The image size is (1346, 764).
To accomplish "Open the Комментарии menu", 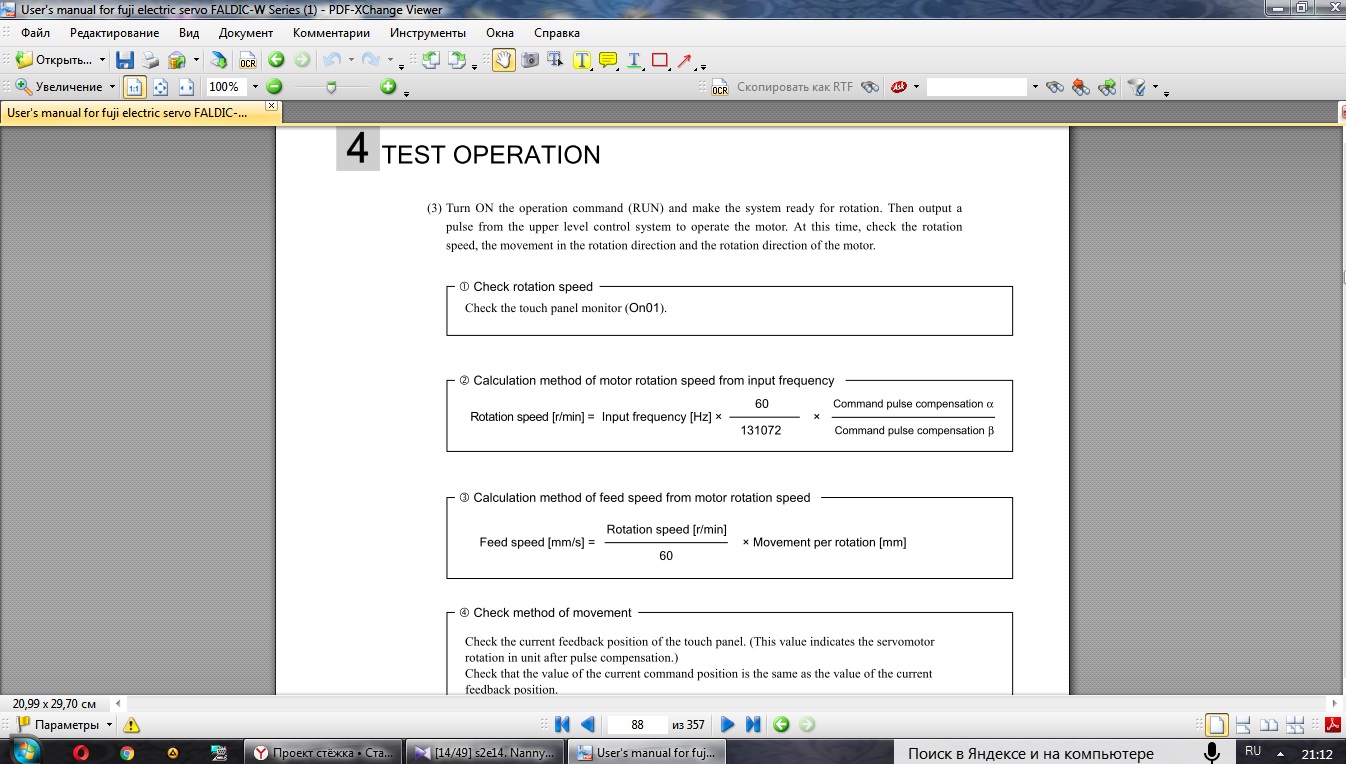I will click(x=331, y=33).
